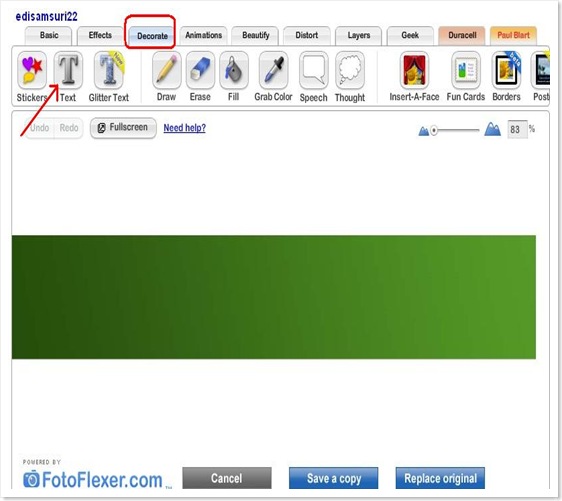Click the Redo button
Image resolution: width=562 pixels, height=501 pixels.
click(x=69, y=128)
